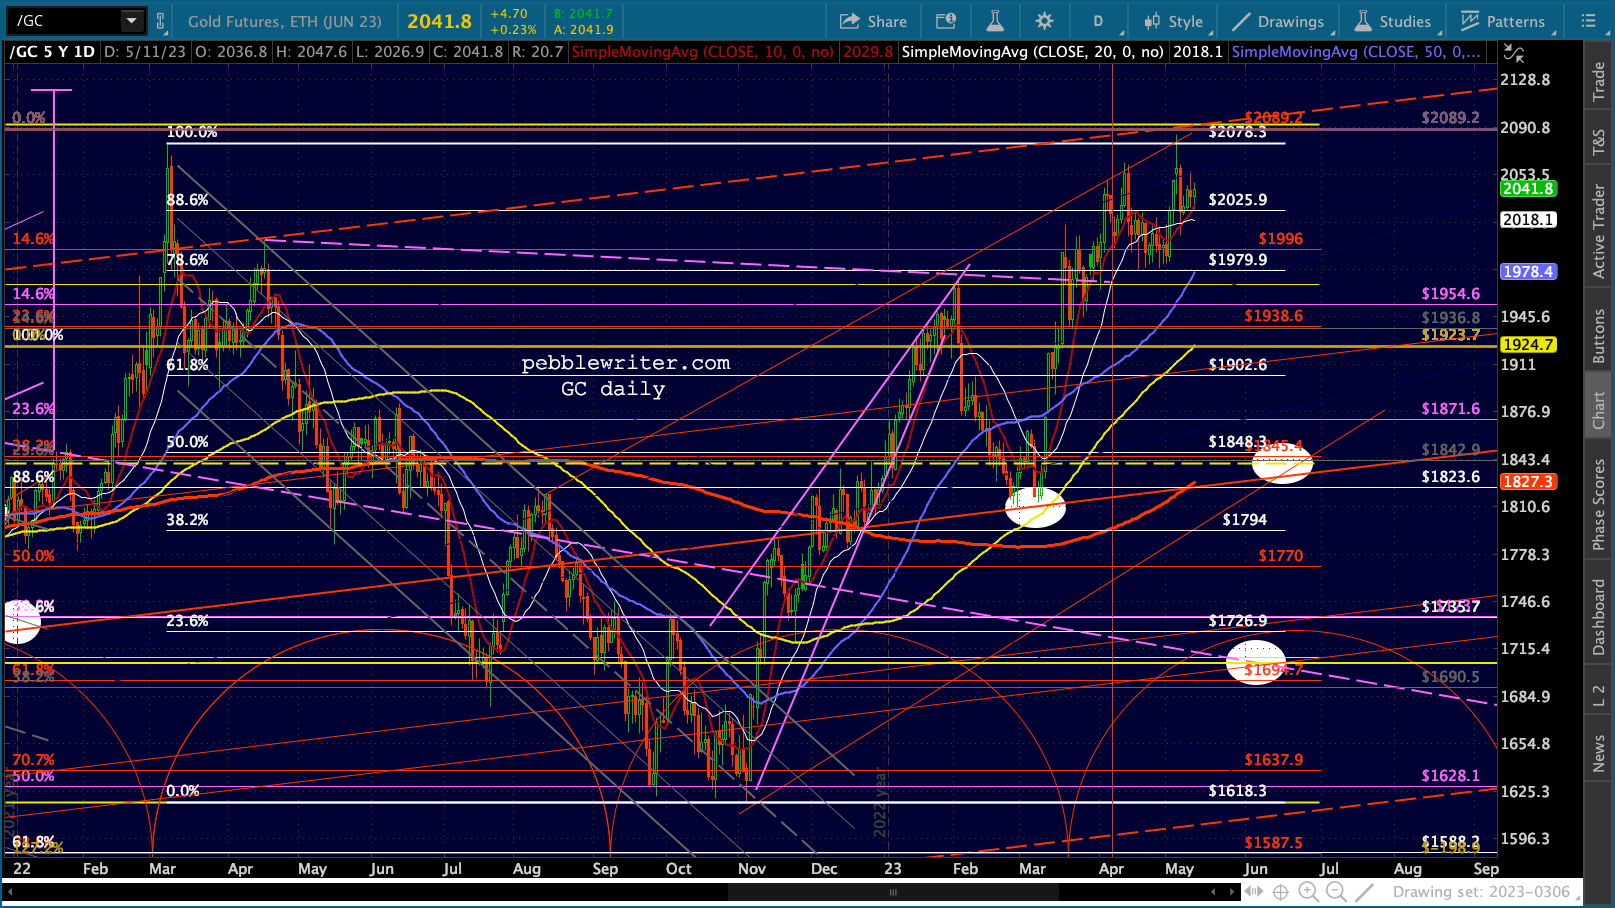Click the $2025.9 level label

click(1238, 200)
